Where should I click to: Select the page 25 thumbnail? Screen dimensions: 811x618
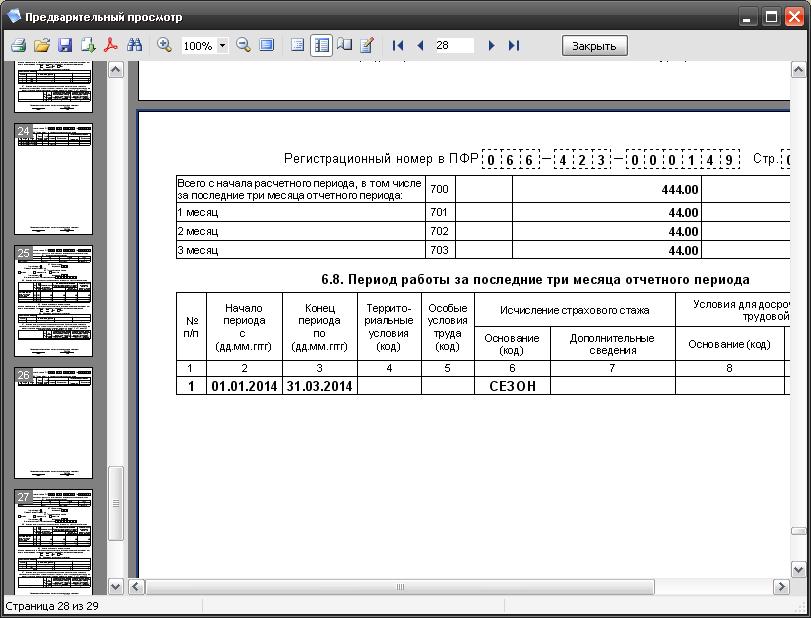(x=55, y=301)
